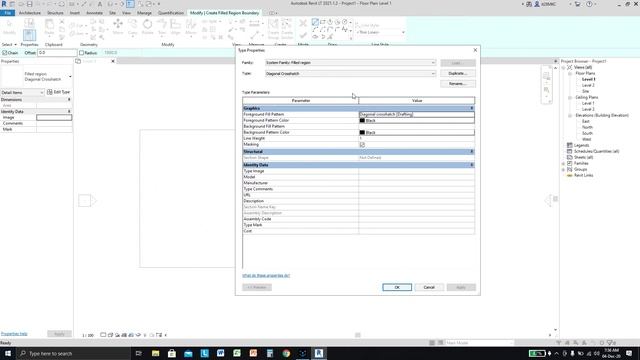Viewport: 640px width, 360px height.
Task: Click Cancel in Type Properties dialog
Action: 429,287
